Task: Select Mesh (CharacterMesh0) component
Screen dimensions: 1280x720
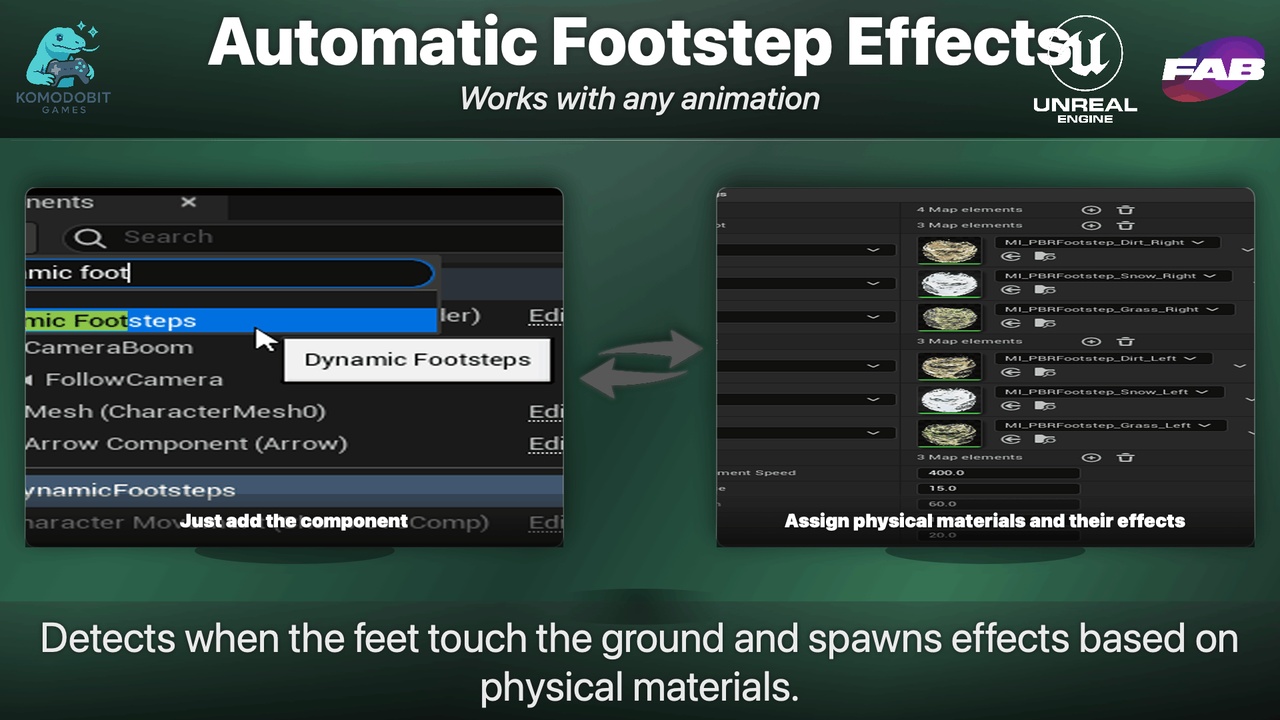Action: [176, 412]
